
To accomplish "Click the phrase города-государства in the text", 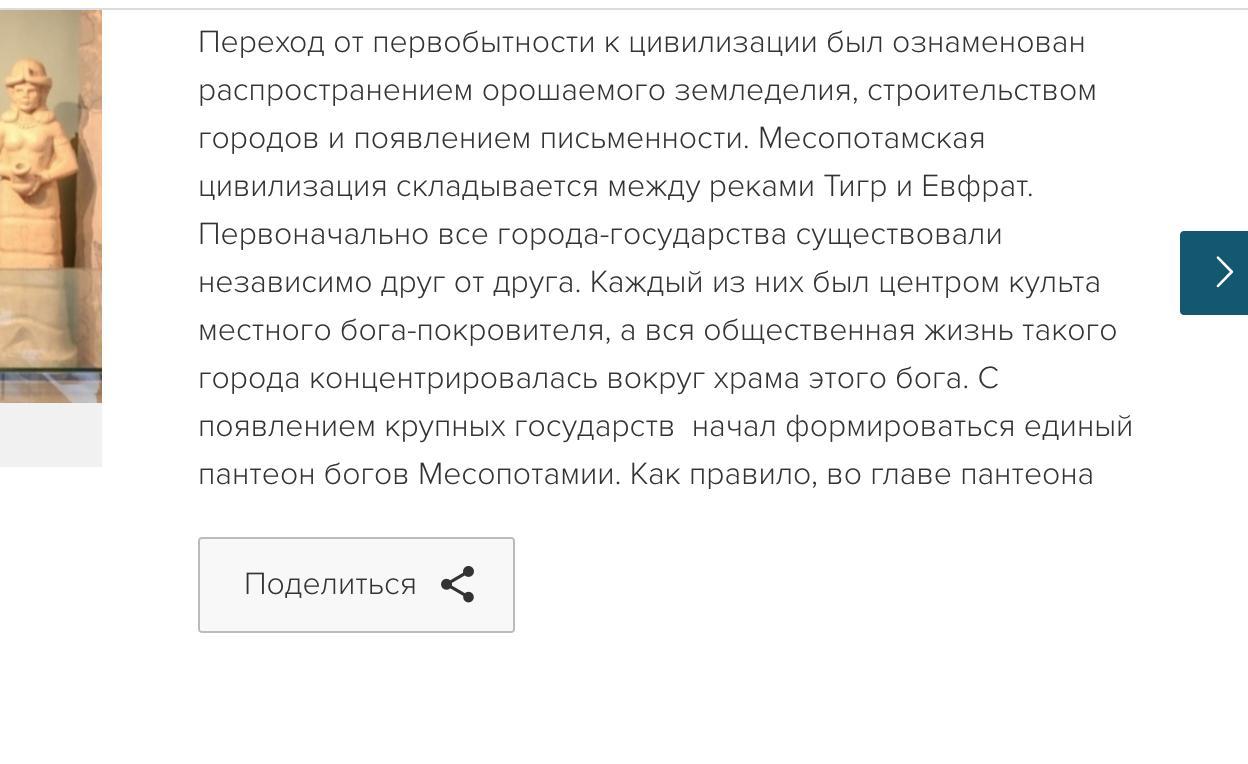I will pos(643,235).
